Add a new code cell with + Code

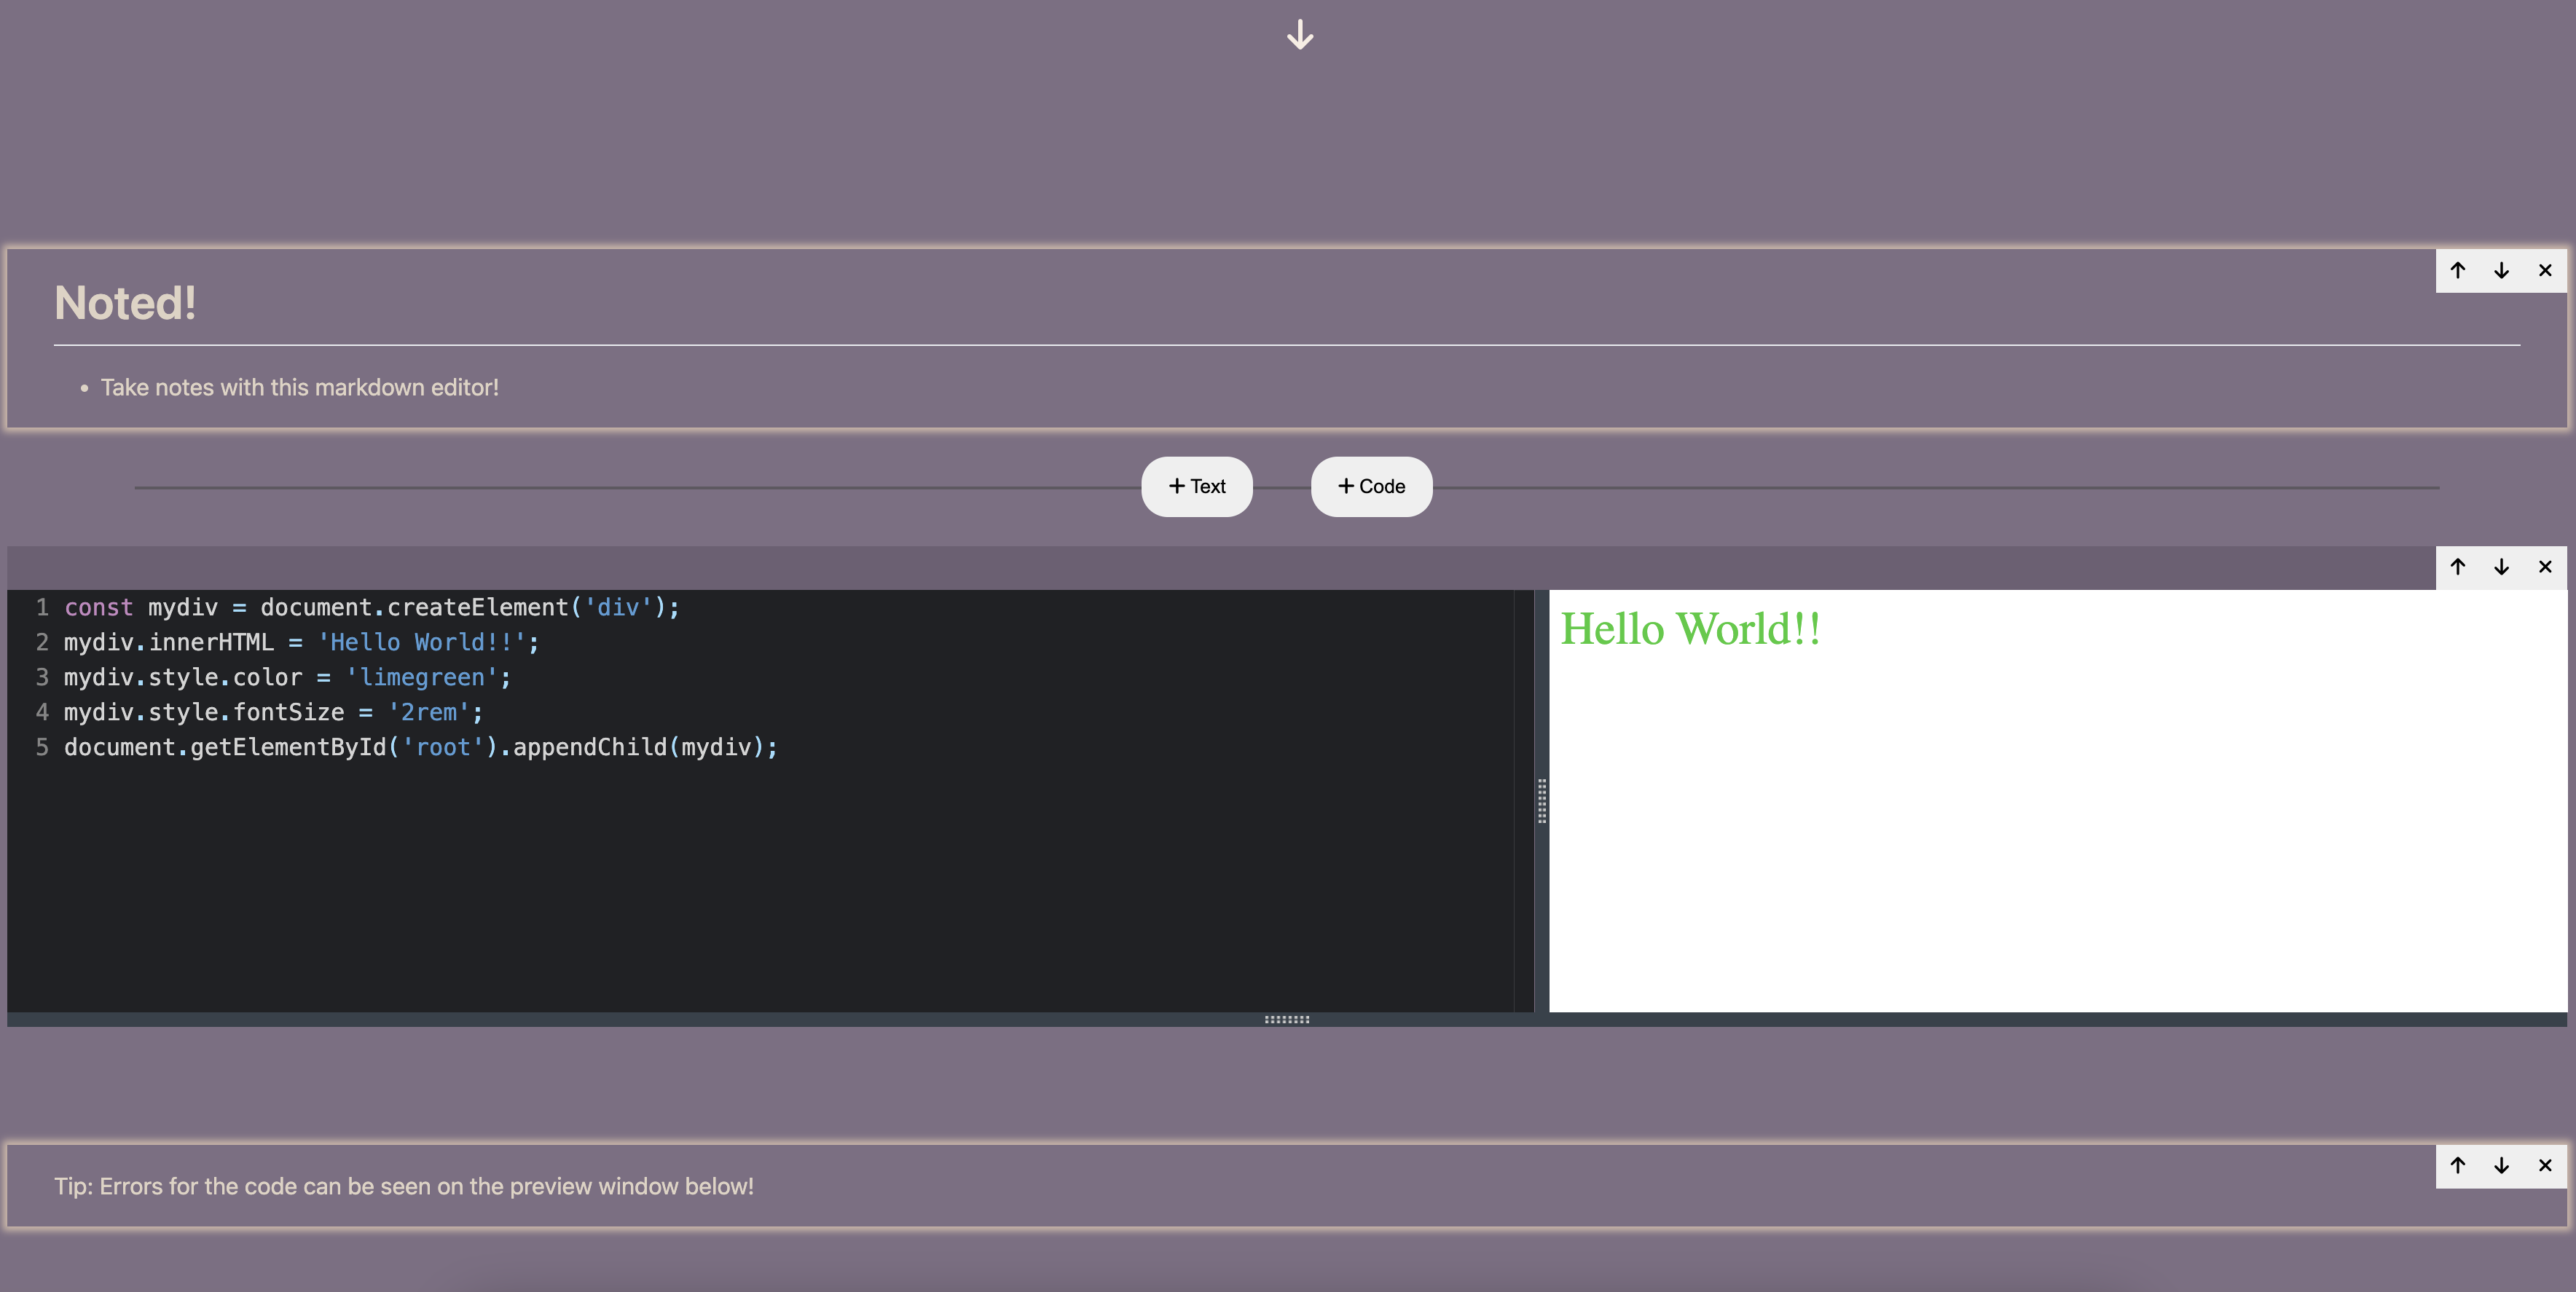1371,486
